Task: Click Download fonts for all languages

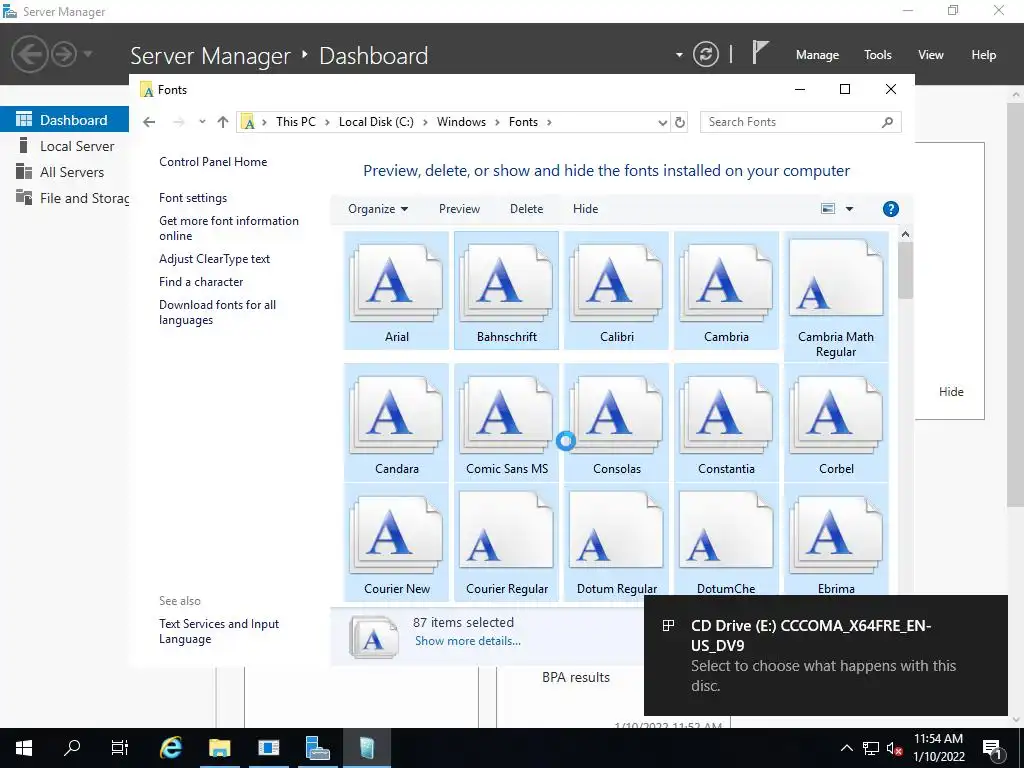Action: click(217, 312)
